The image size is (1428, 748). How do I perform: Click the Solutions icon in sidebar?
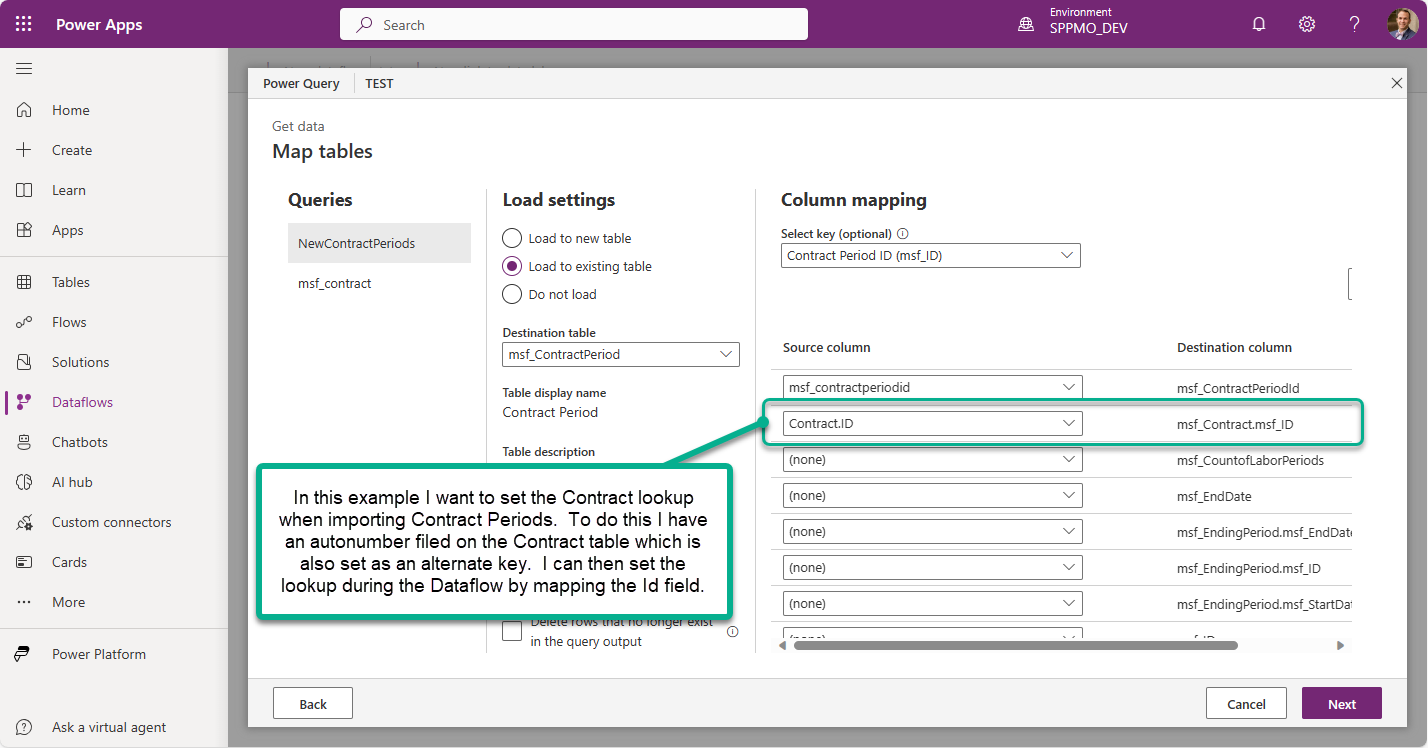25,362
